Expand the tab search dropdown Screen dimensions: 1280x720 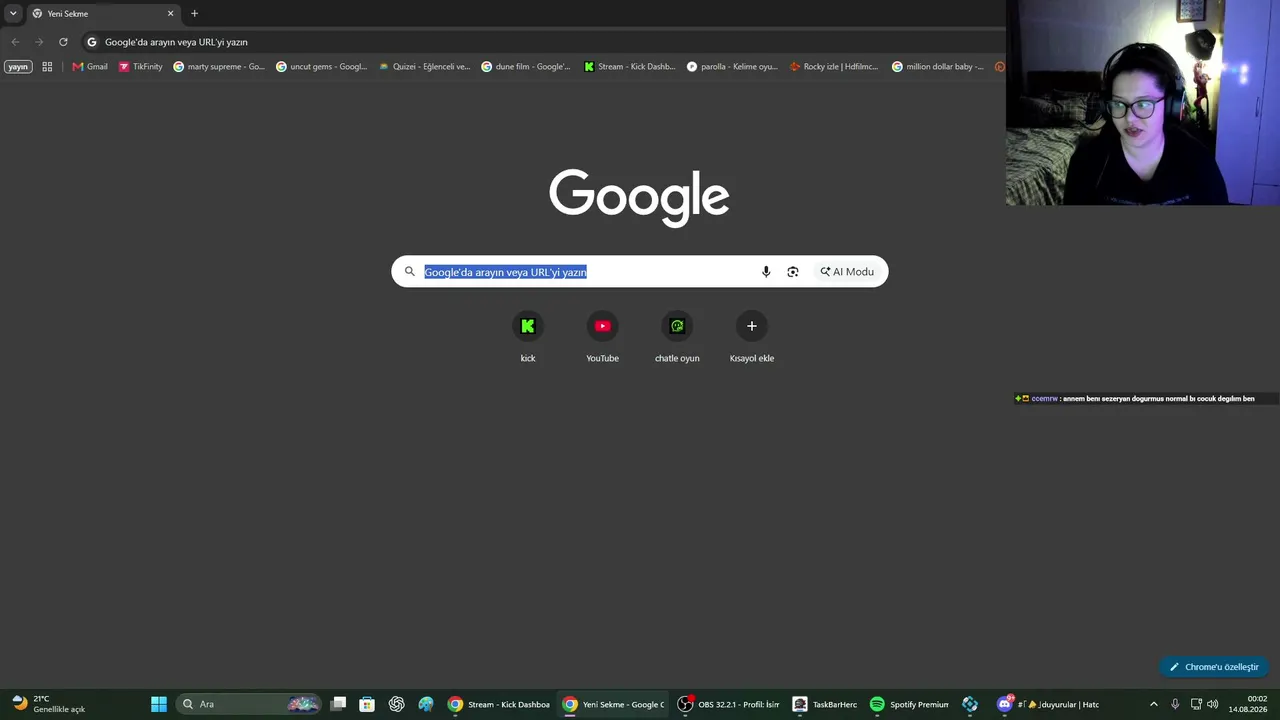[13, 14]
